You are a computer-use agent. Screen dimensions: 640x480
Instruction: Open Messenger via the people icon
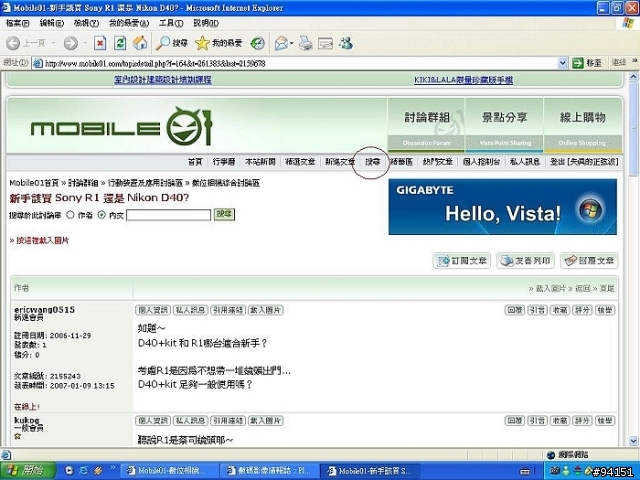(346, 43)
